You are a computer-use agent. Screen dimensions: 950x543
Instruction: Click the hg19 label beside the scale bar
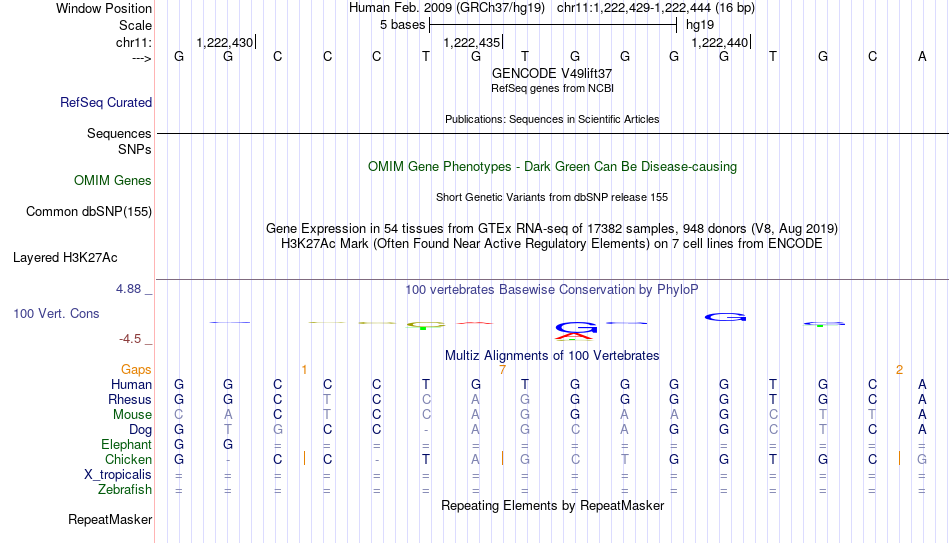point(700,25)
